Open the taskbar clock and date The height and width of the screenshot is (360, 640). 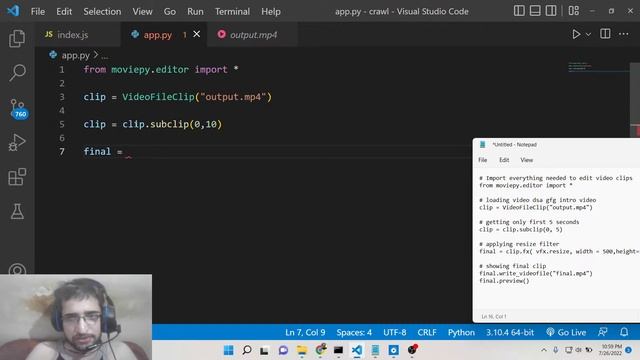coord(611,350)
